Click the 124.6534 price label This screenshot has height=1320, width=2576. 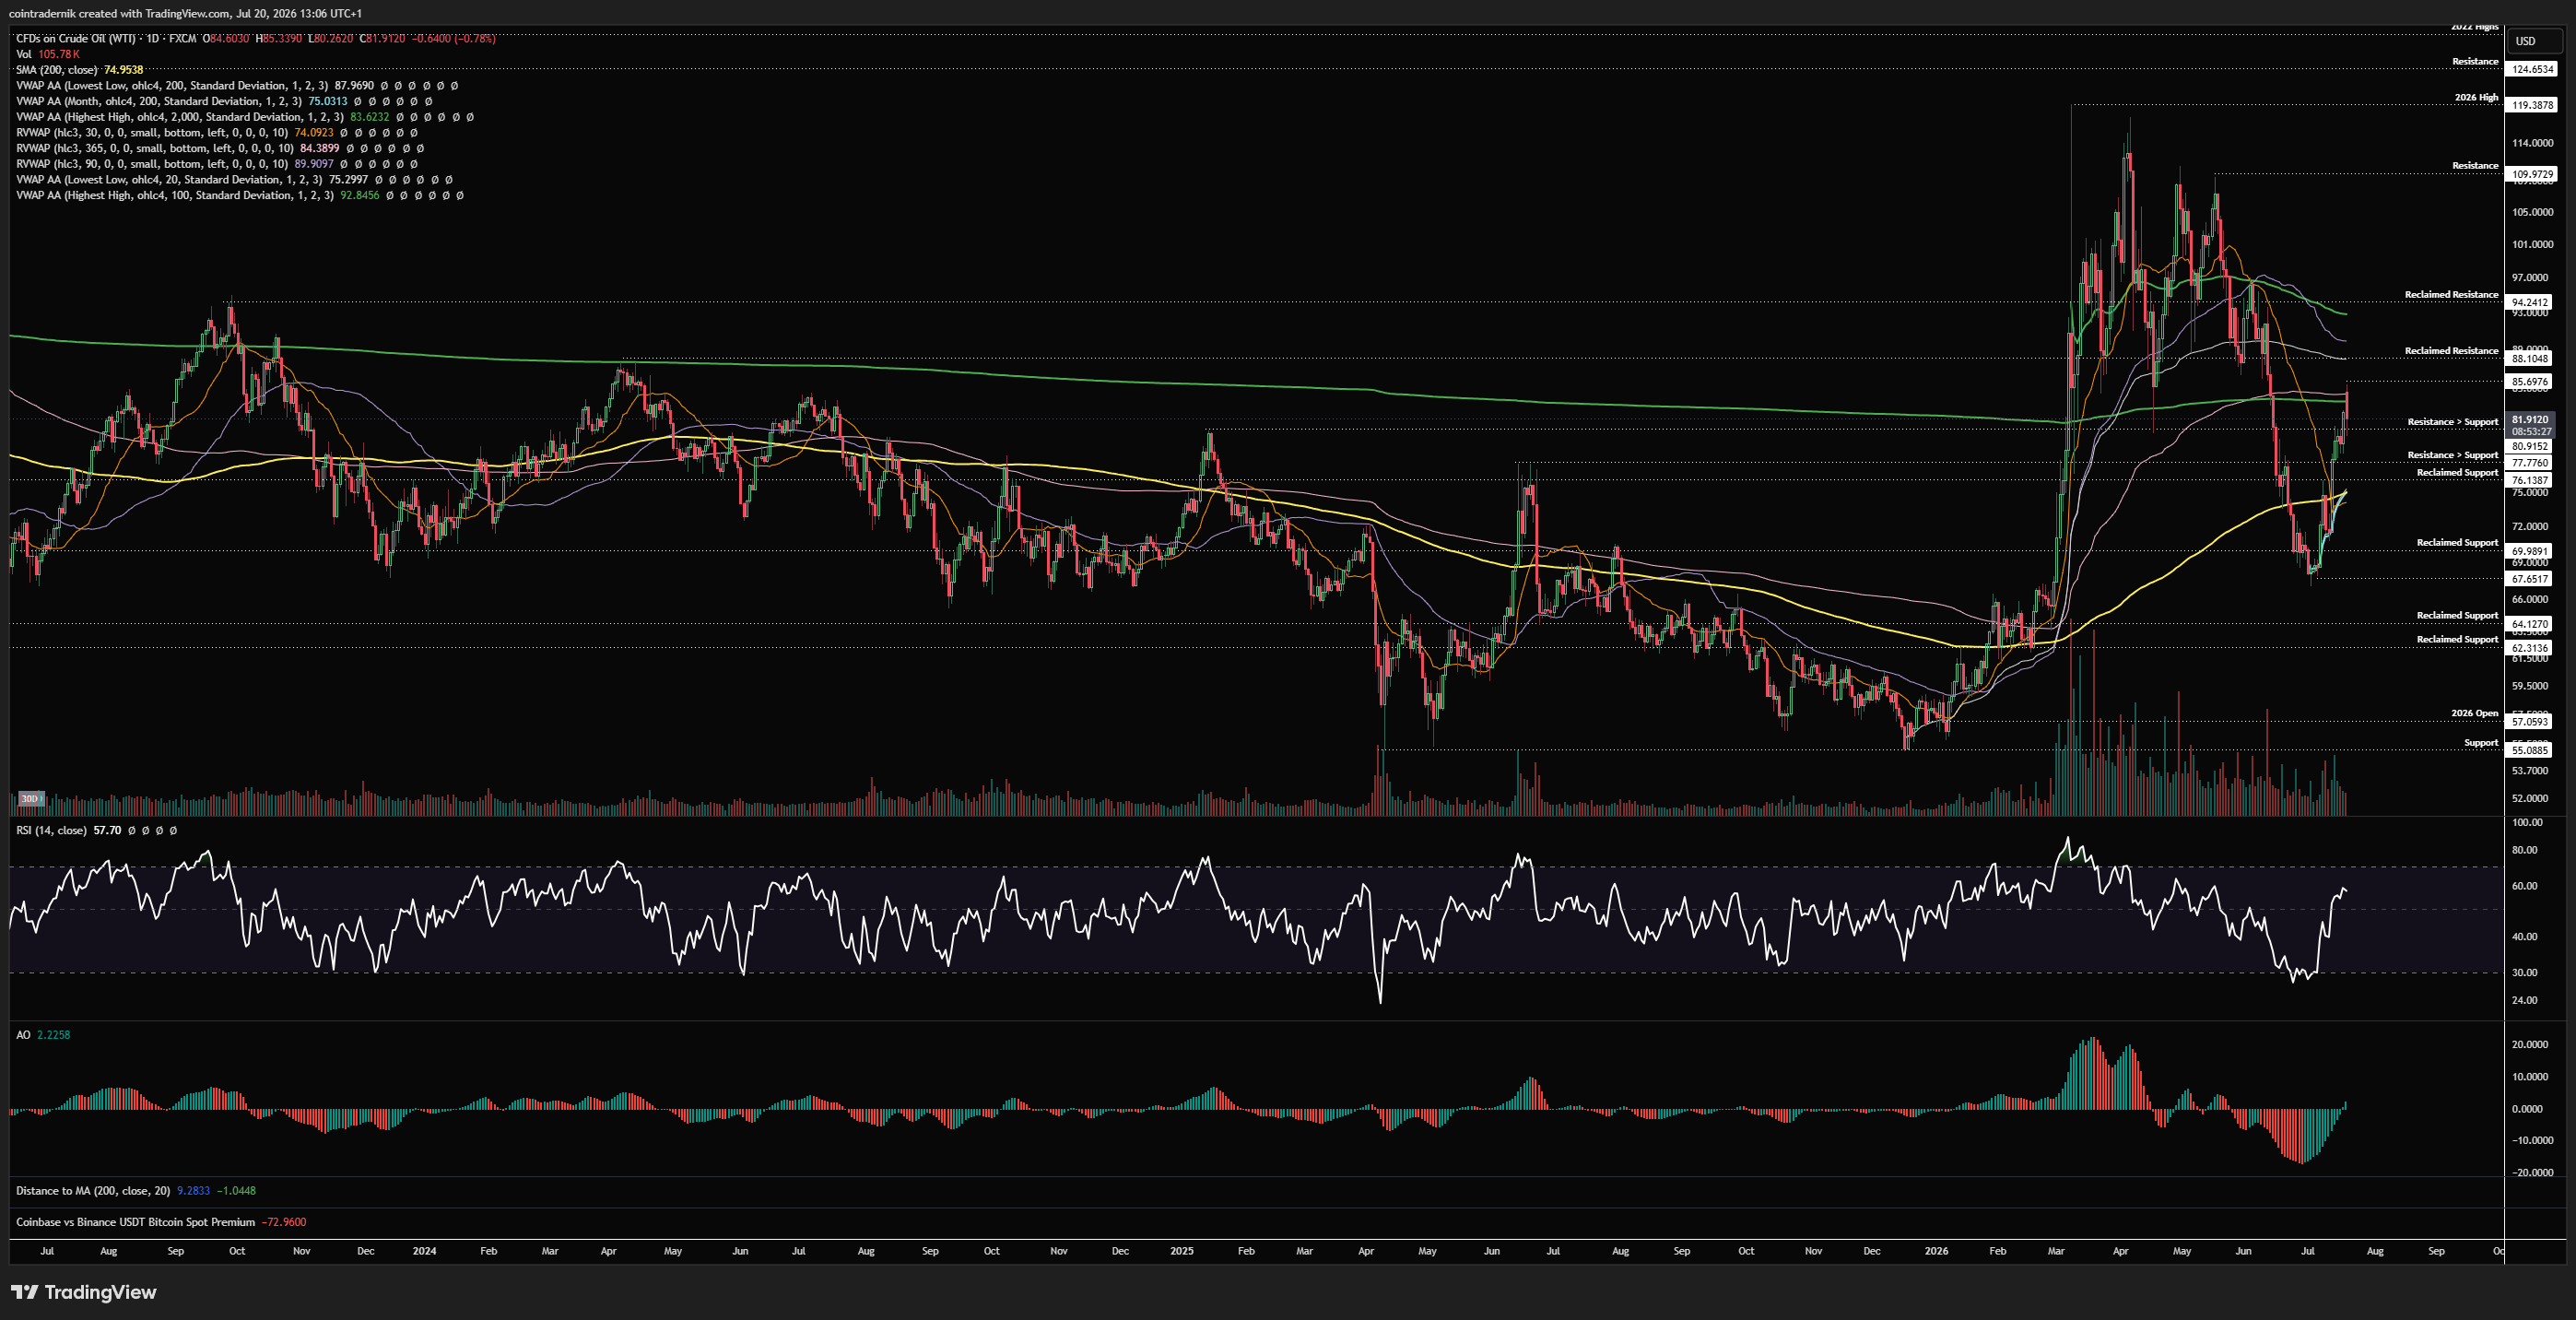tap(2532, 69)
